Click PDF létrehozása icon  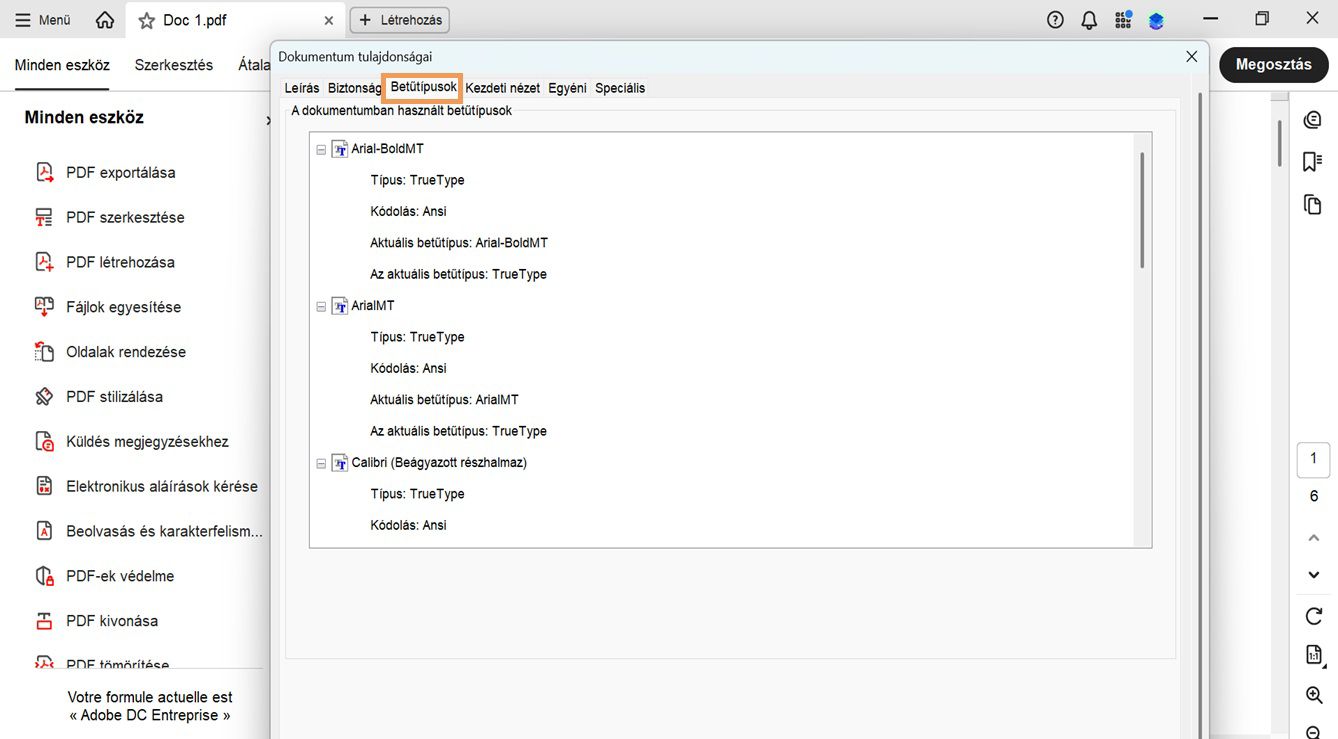point(44,262)
